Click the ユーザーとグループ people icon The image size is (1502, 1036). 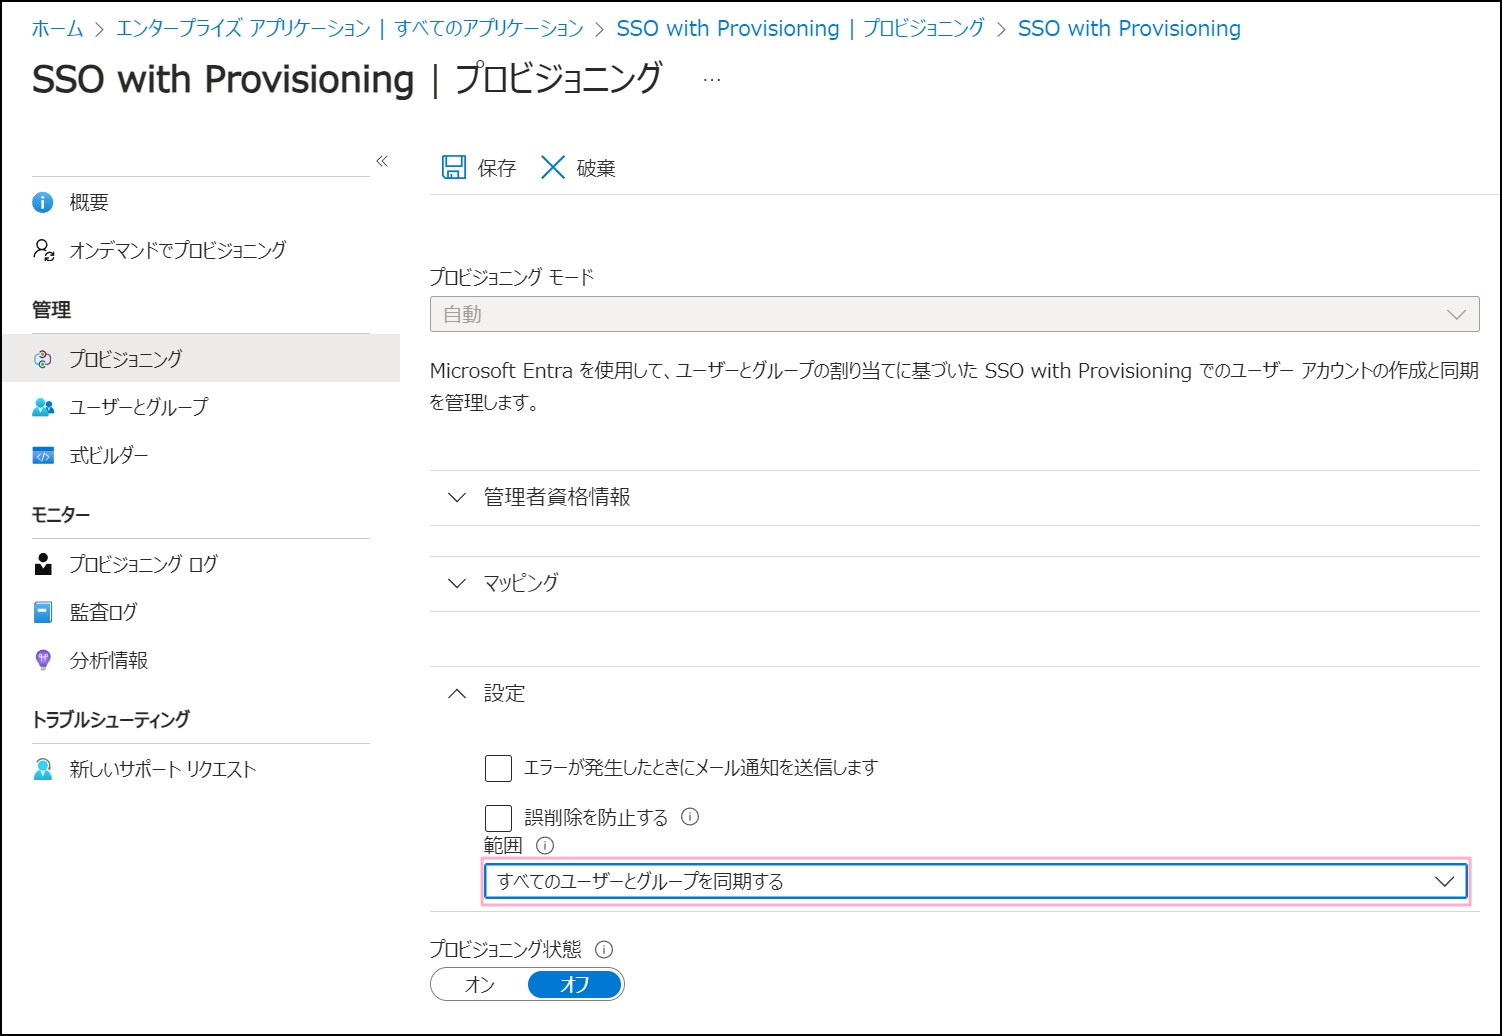[x=43, y=407]
